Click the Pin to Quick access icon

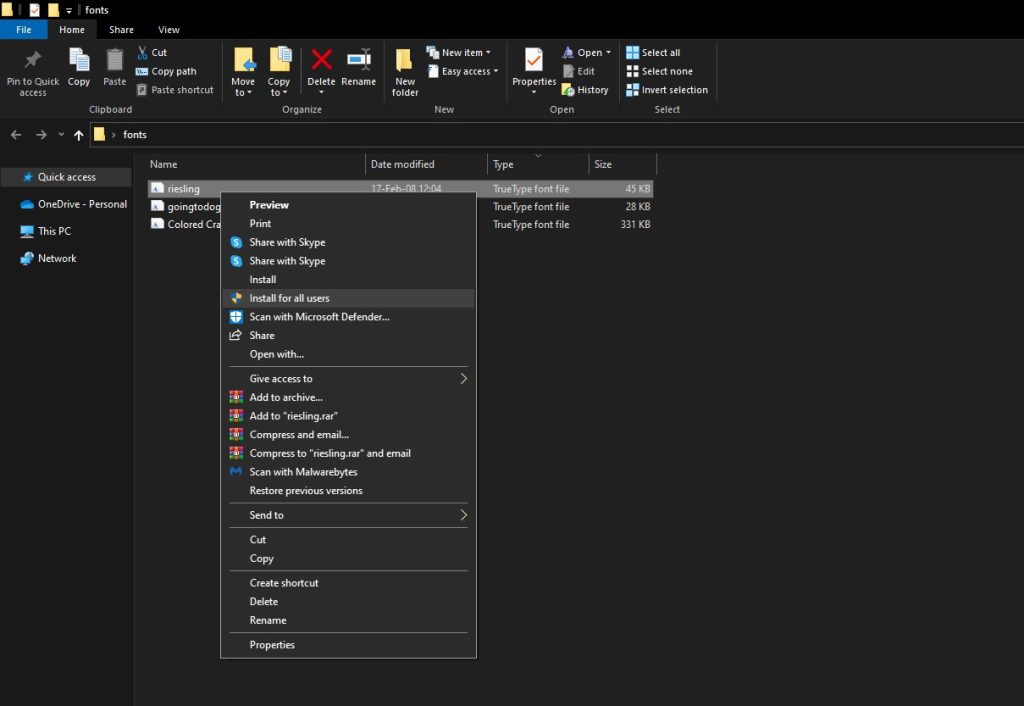click(x=32, y=61)
